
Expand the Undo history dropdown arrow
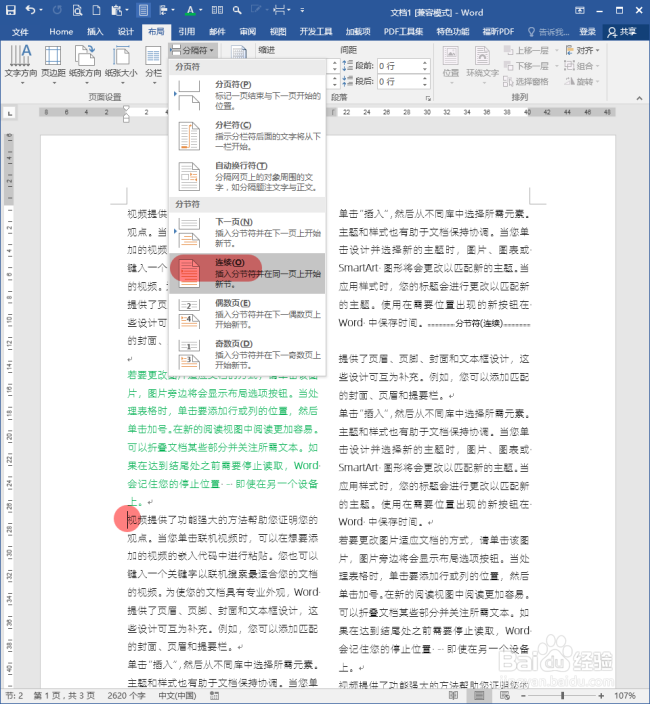coord(41,10)
